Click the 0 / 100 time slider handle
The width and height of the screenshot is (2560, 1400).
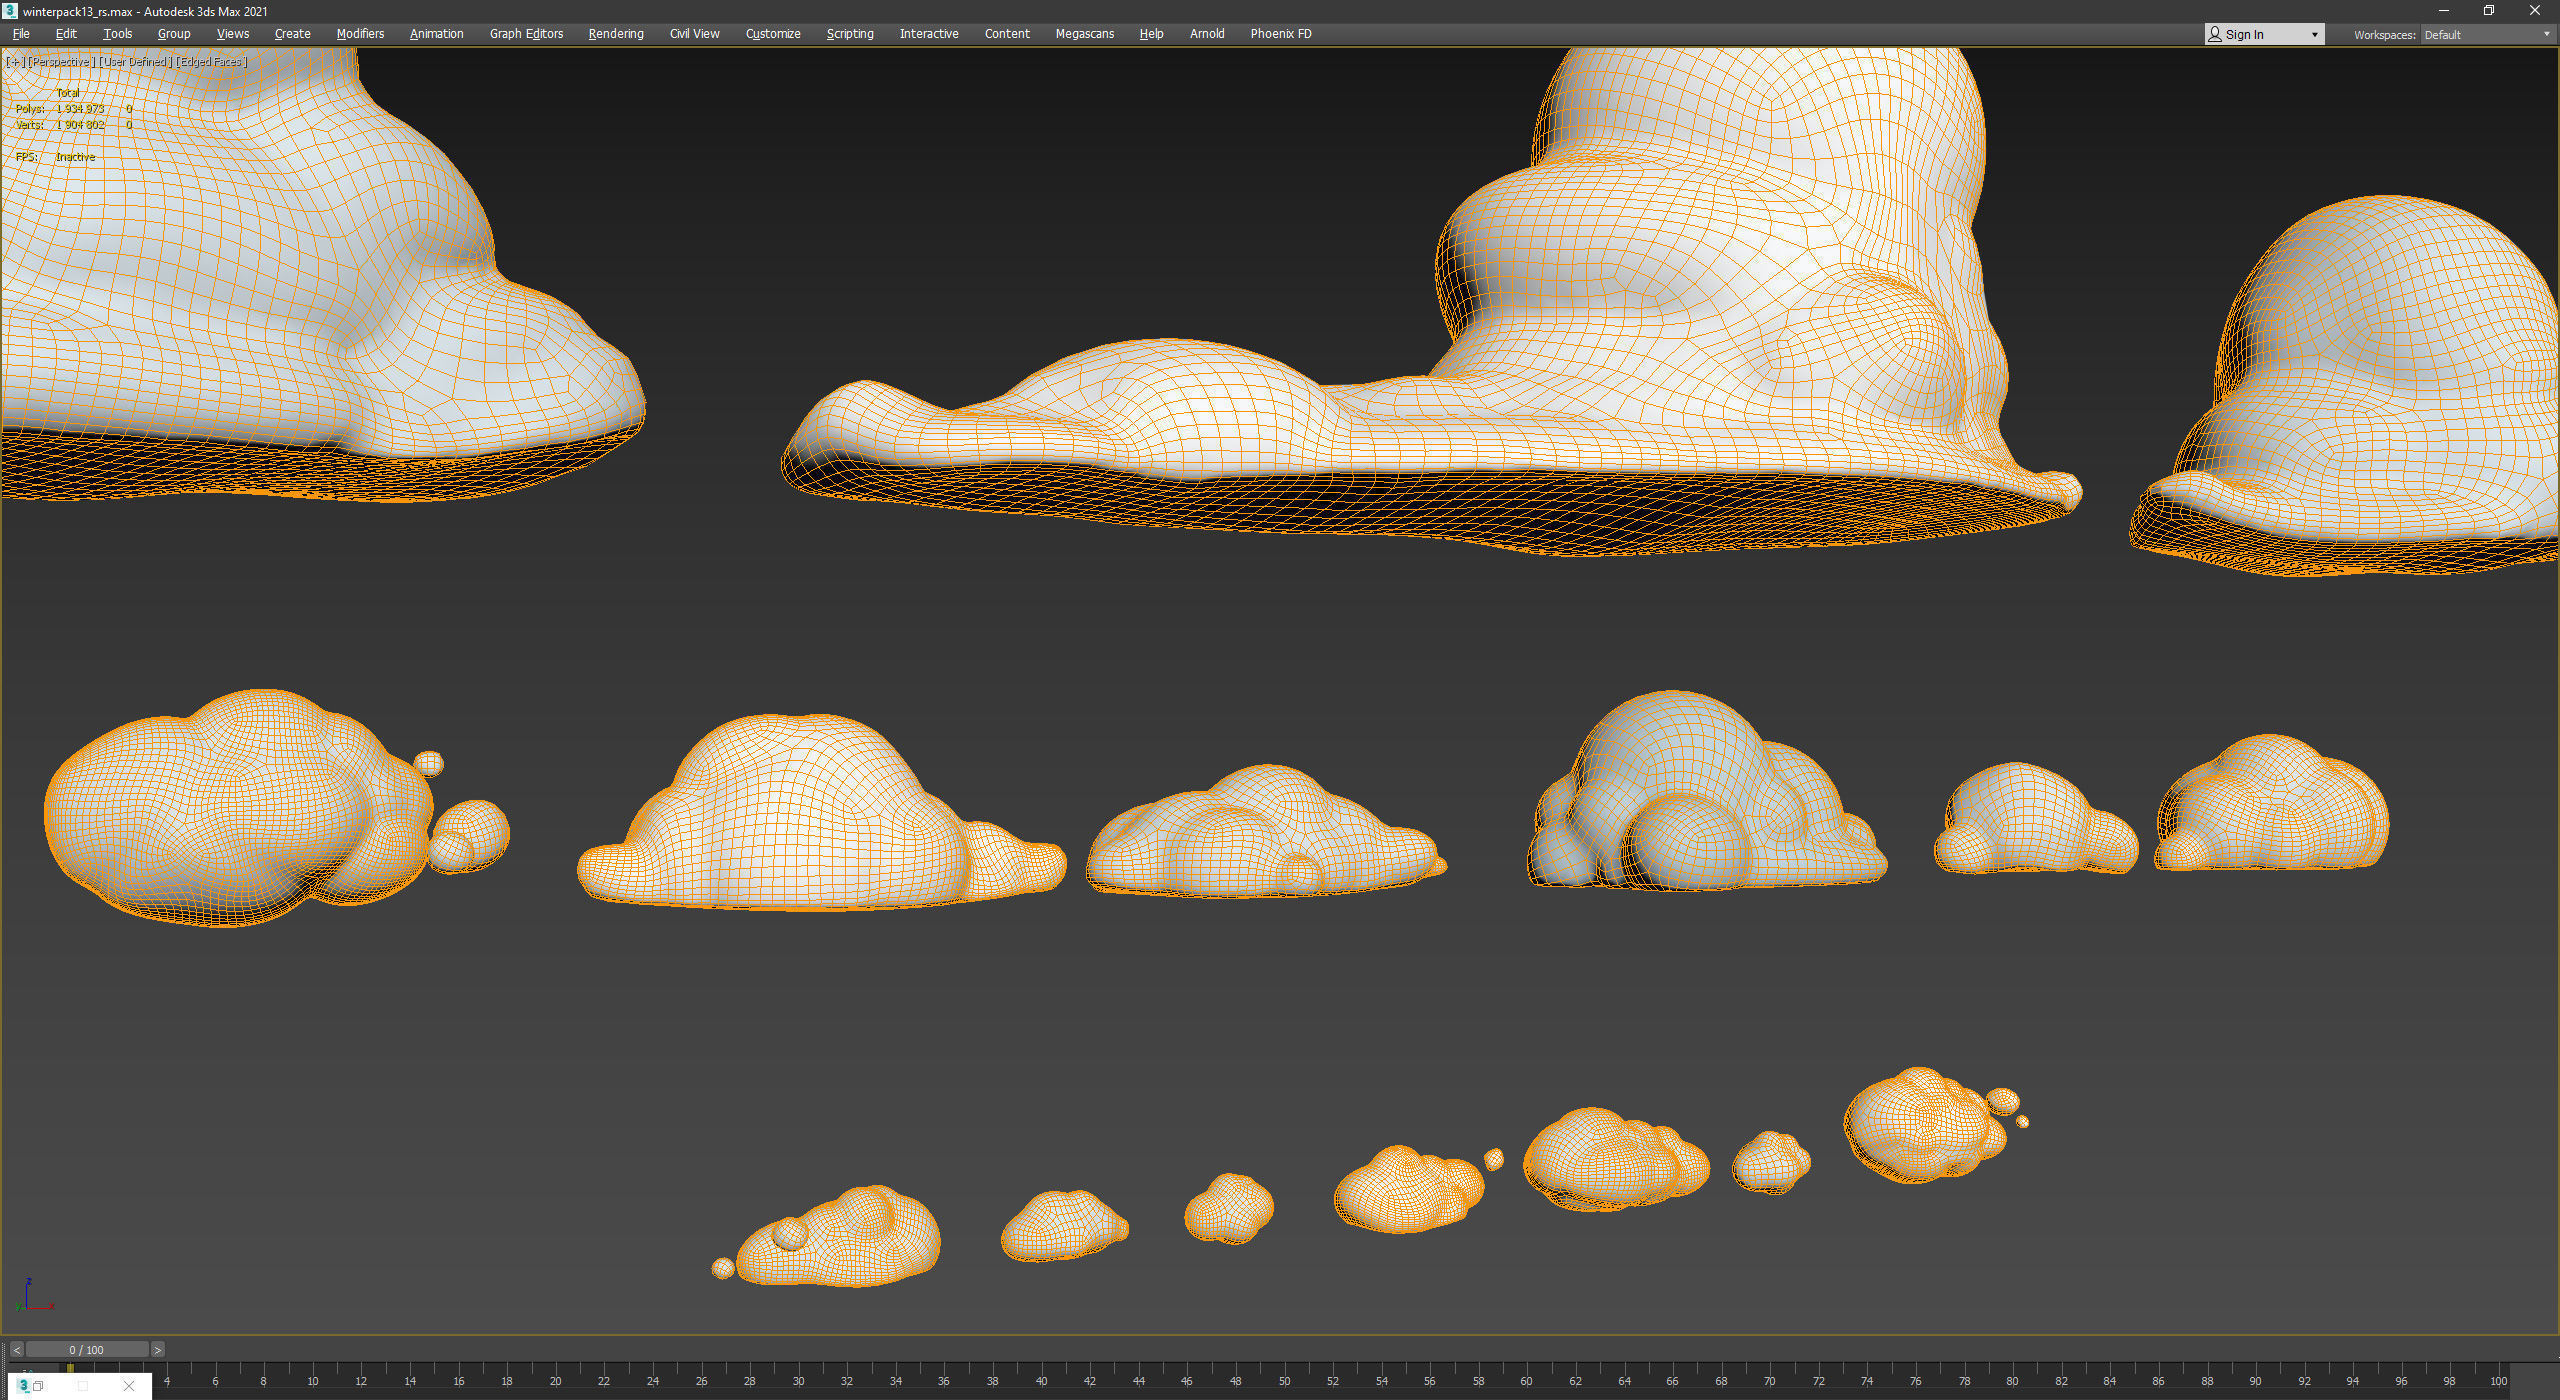pos(86,1350)
